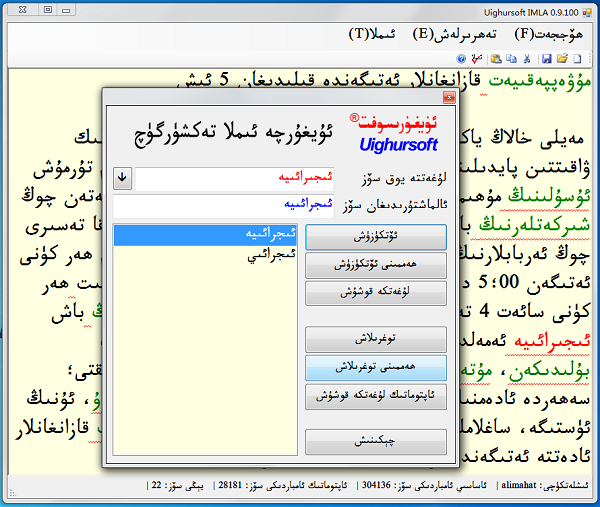Select the second suggestion ئىجرائىي in list
The width and height of the screenshot is (600, 507).
pos(205,256)
